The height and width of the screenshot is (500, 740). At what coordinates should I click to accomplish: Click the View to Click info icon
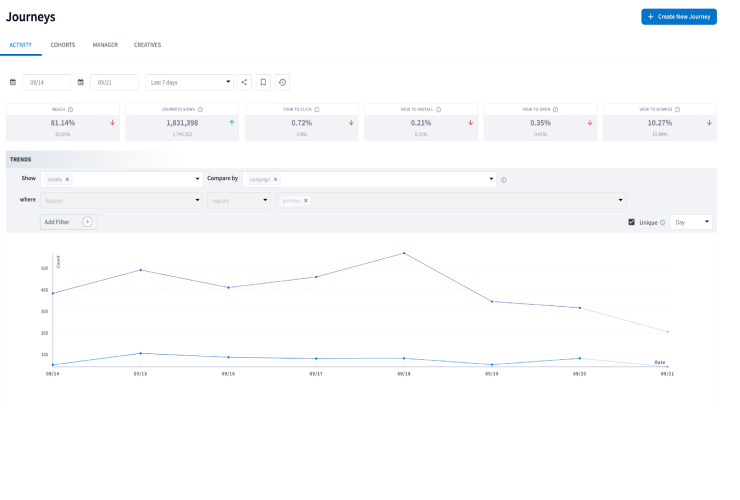click(x=317, y=110)
